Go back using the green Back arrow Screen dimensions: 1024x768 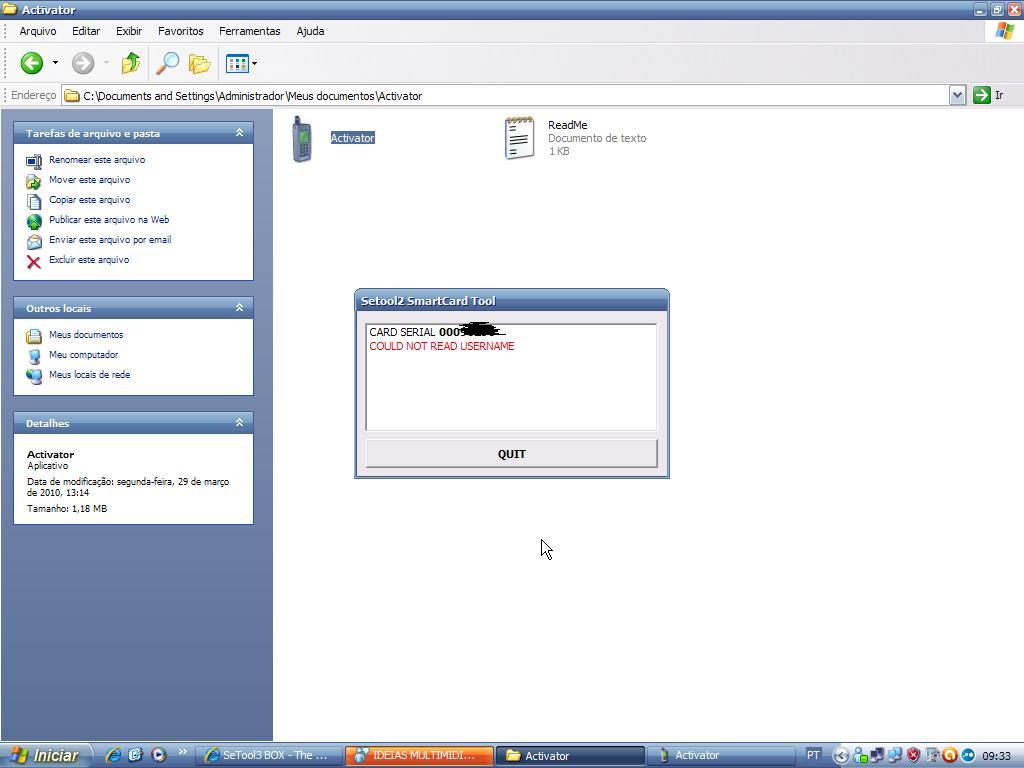click(x=31, y=63)
